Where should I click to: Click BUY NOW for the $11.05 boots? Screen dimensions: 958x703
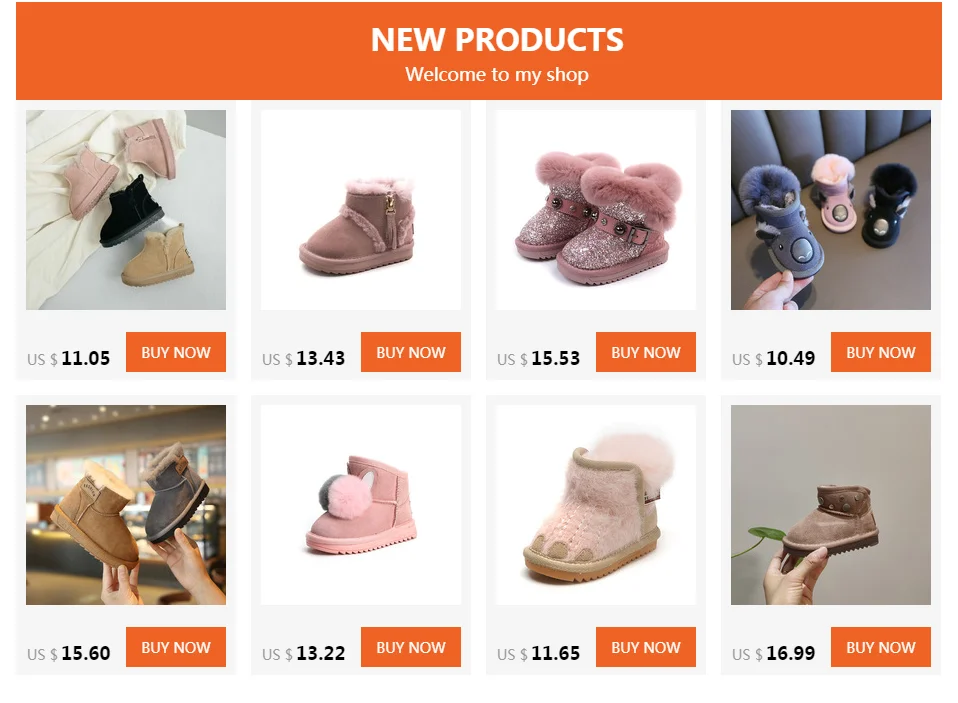click(x=176, y=352)
